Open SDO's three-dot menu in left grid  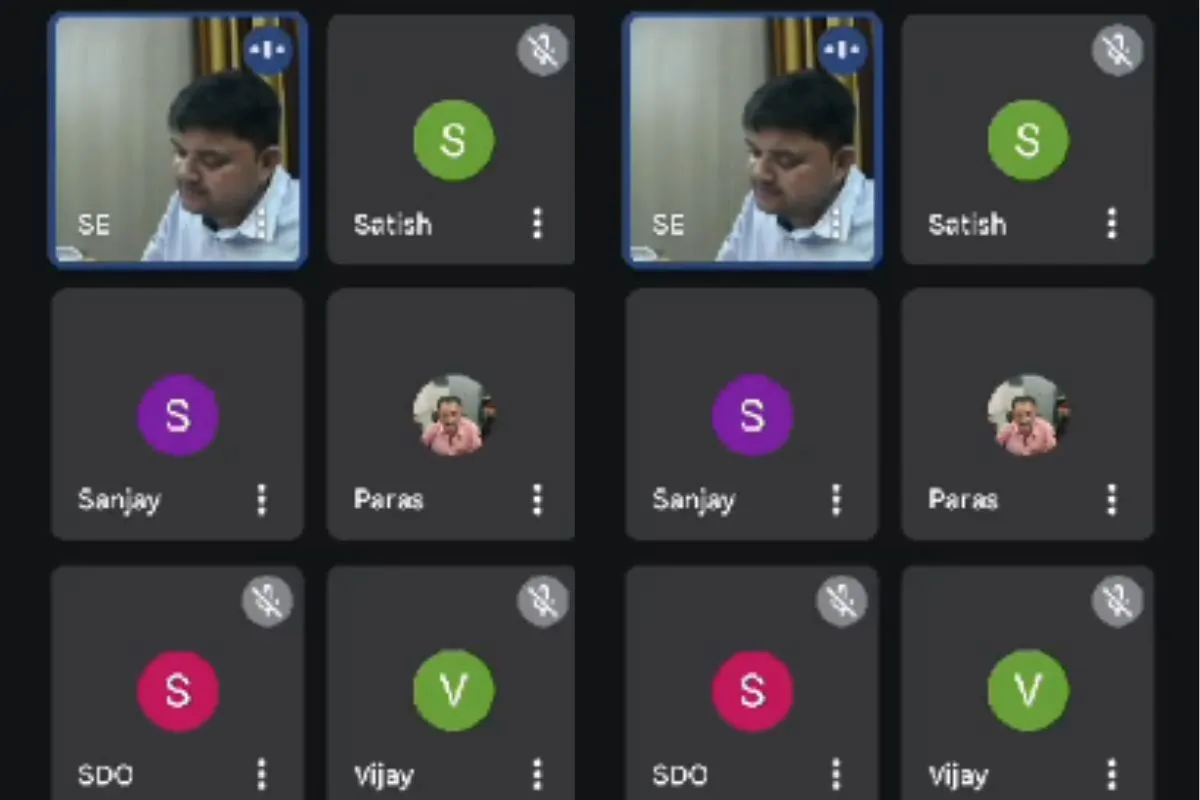tap(261, 774)
